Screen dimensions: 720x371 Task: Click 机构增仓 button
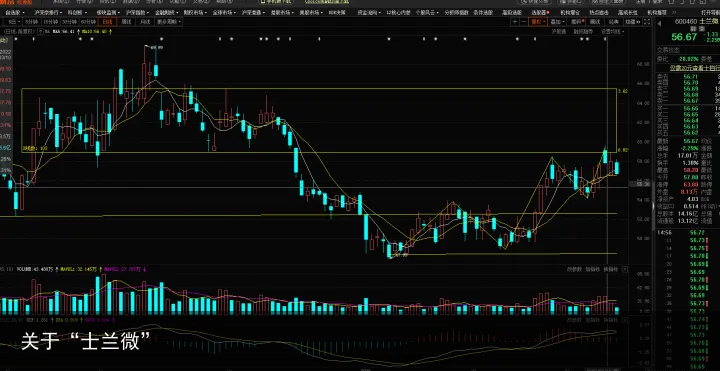coord(570,12)
